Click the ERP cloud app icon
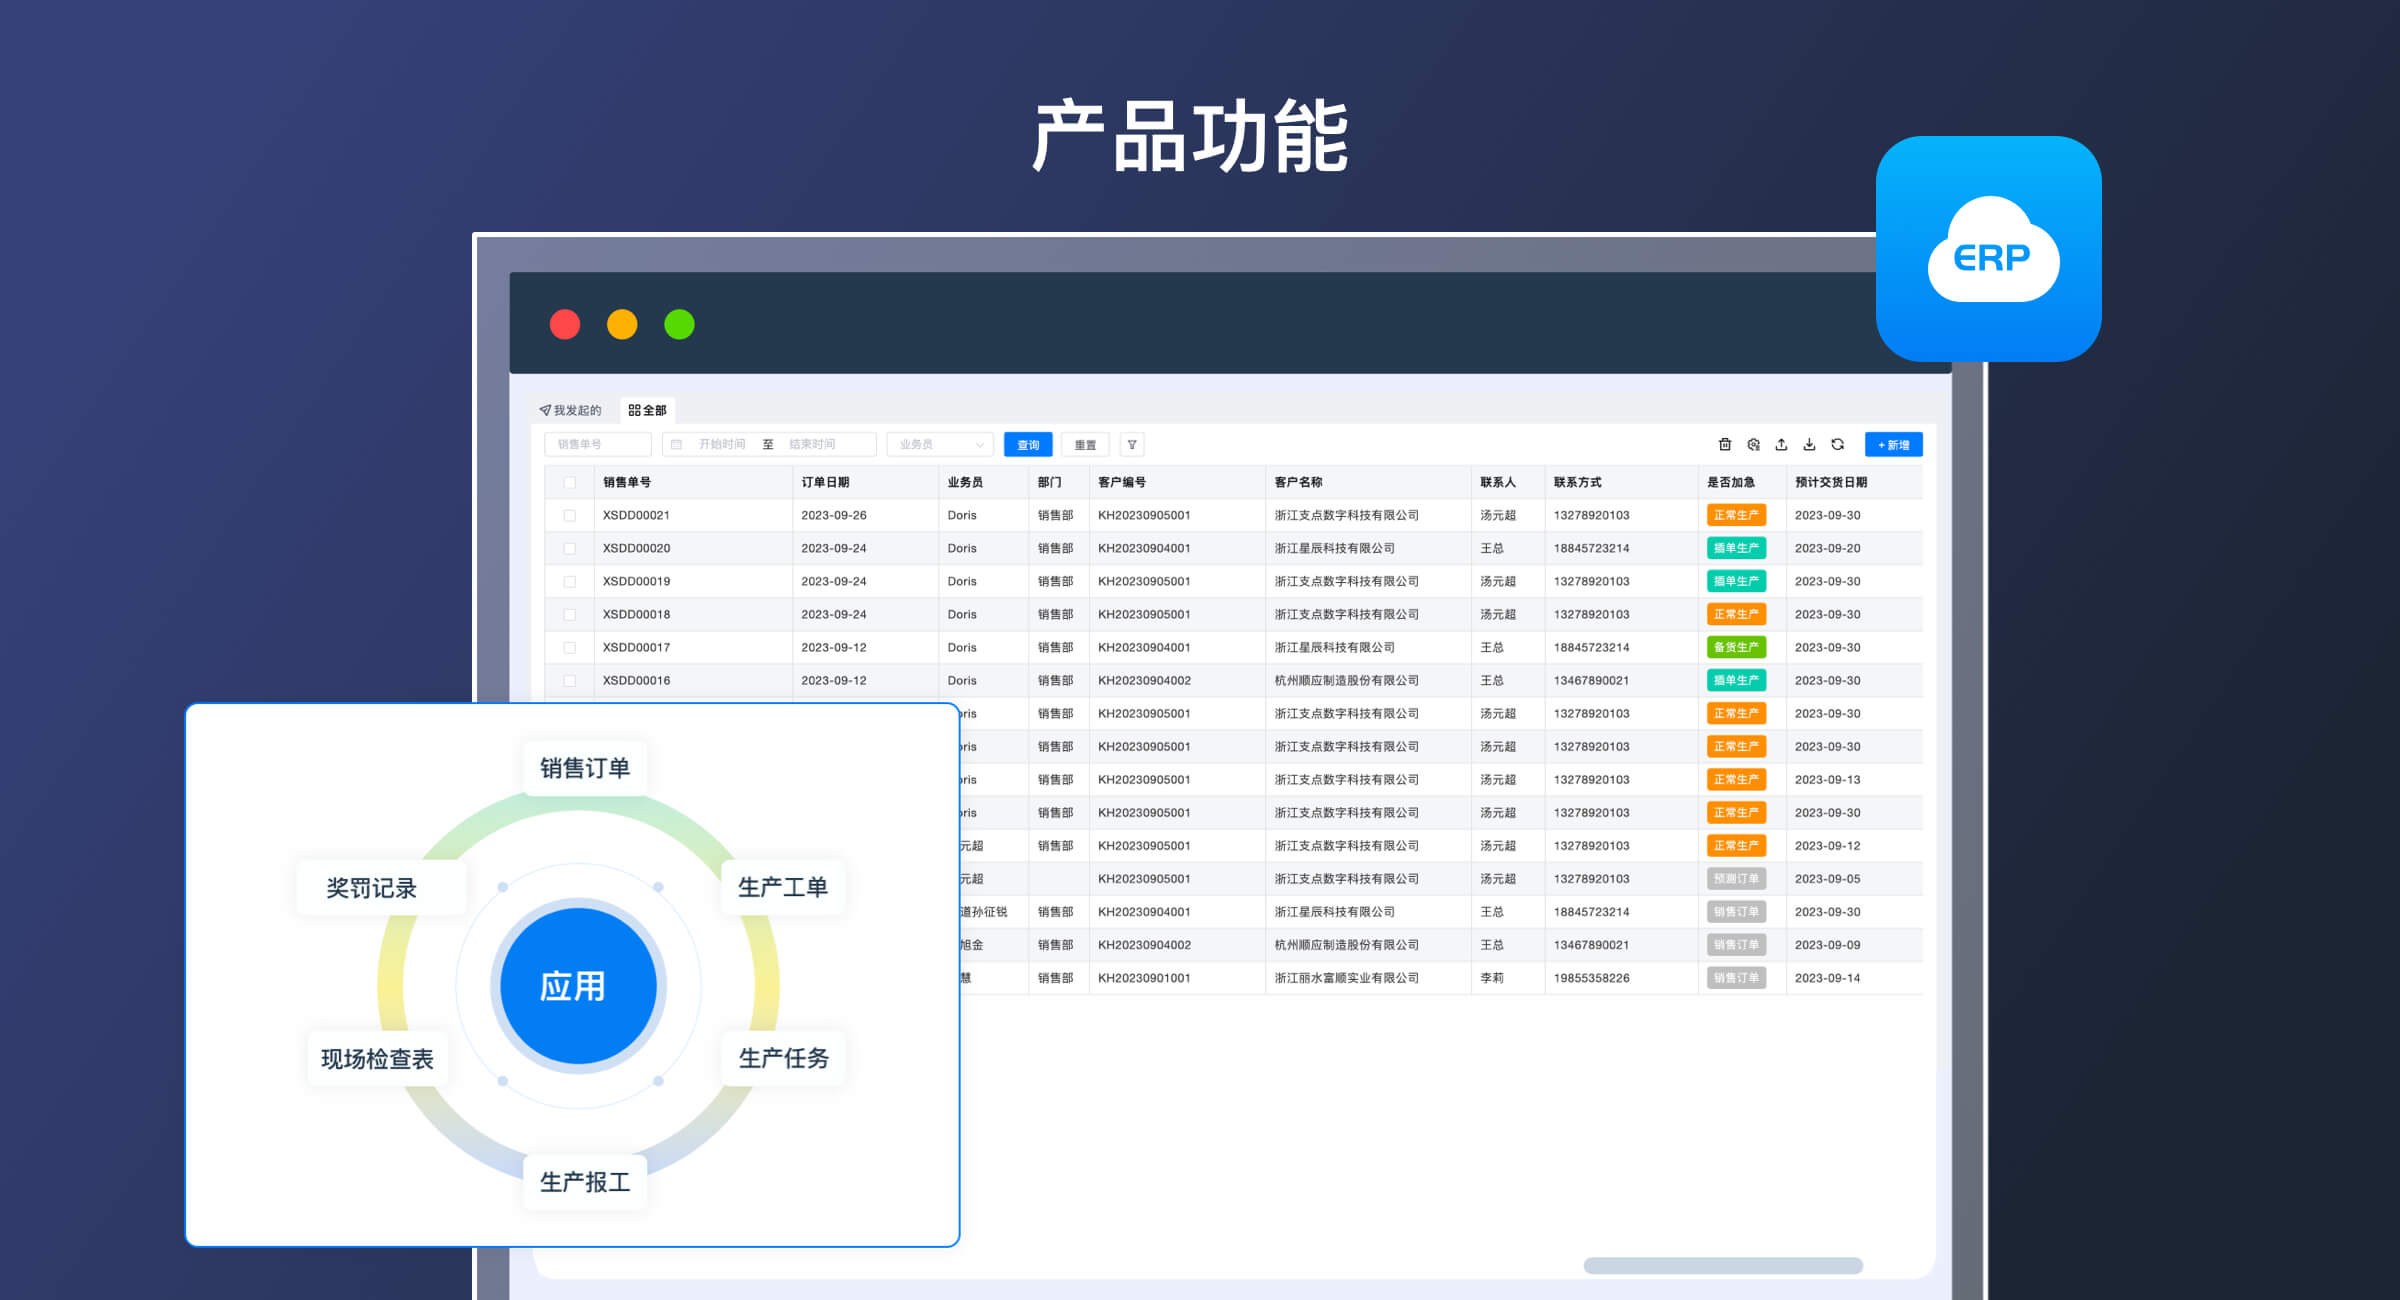Image resolution: width=2400 pixels, height=1300 pixels. (1988, 249)
